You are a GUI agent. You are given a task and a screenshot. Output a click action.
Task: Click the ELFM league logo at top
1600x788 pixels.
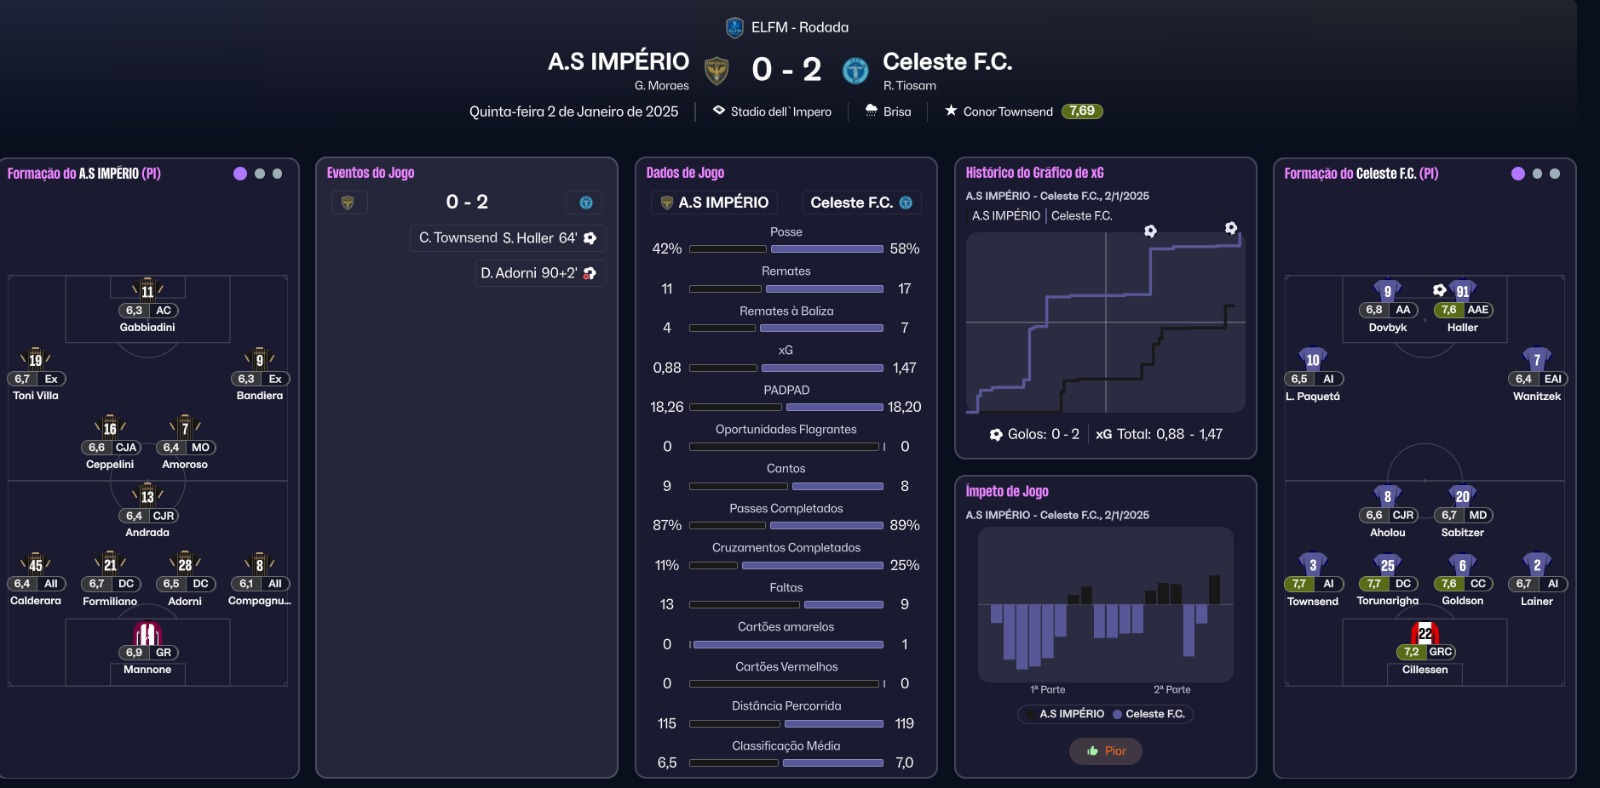tap(735, 27)
